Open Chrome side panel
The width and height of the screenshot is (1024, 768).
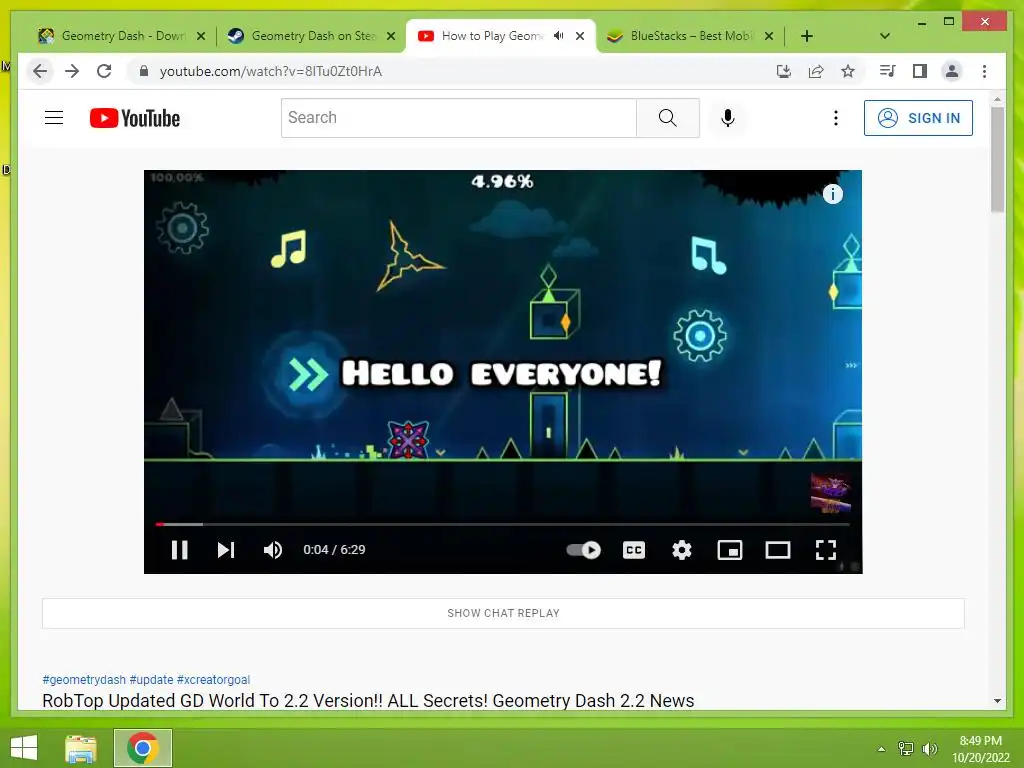coord(920,71)
